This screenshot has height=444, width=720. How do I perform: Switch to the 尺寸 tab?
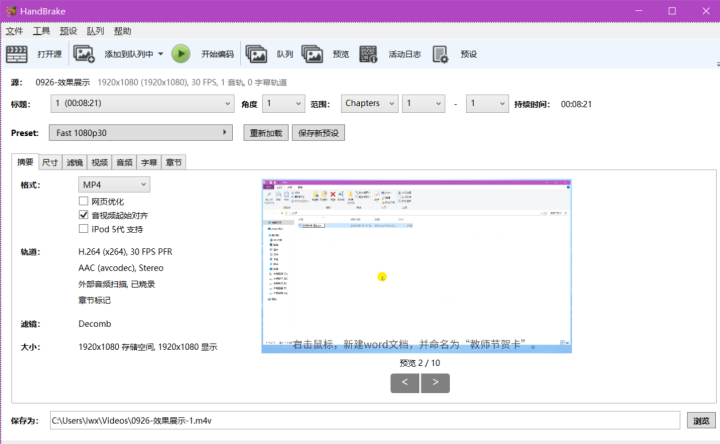coord(50,162)
